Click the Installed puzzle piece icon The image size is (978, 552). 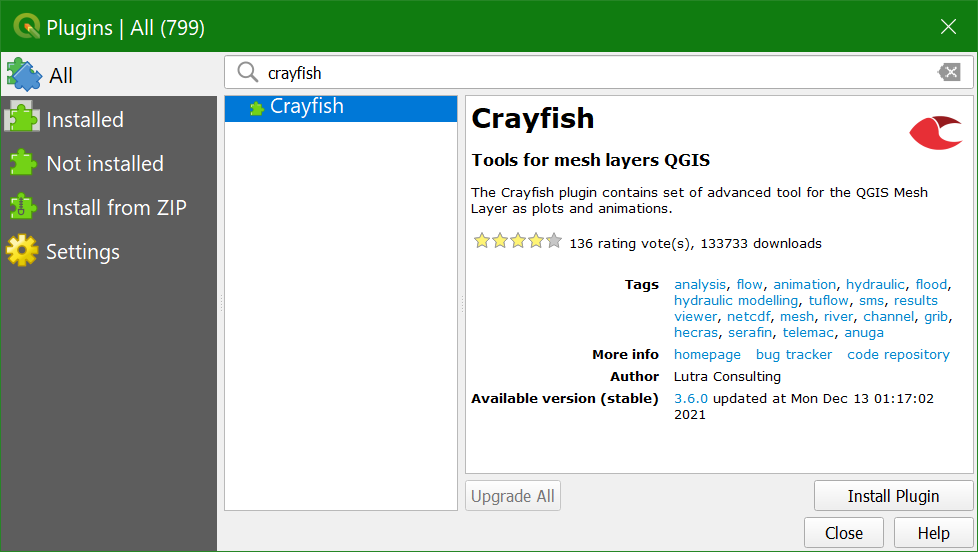click(x=22, y=119)
